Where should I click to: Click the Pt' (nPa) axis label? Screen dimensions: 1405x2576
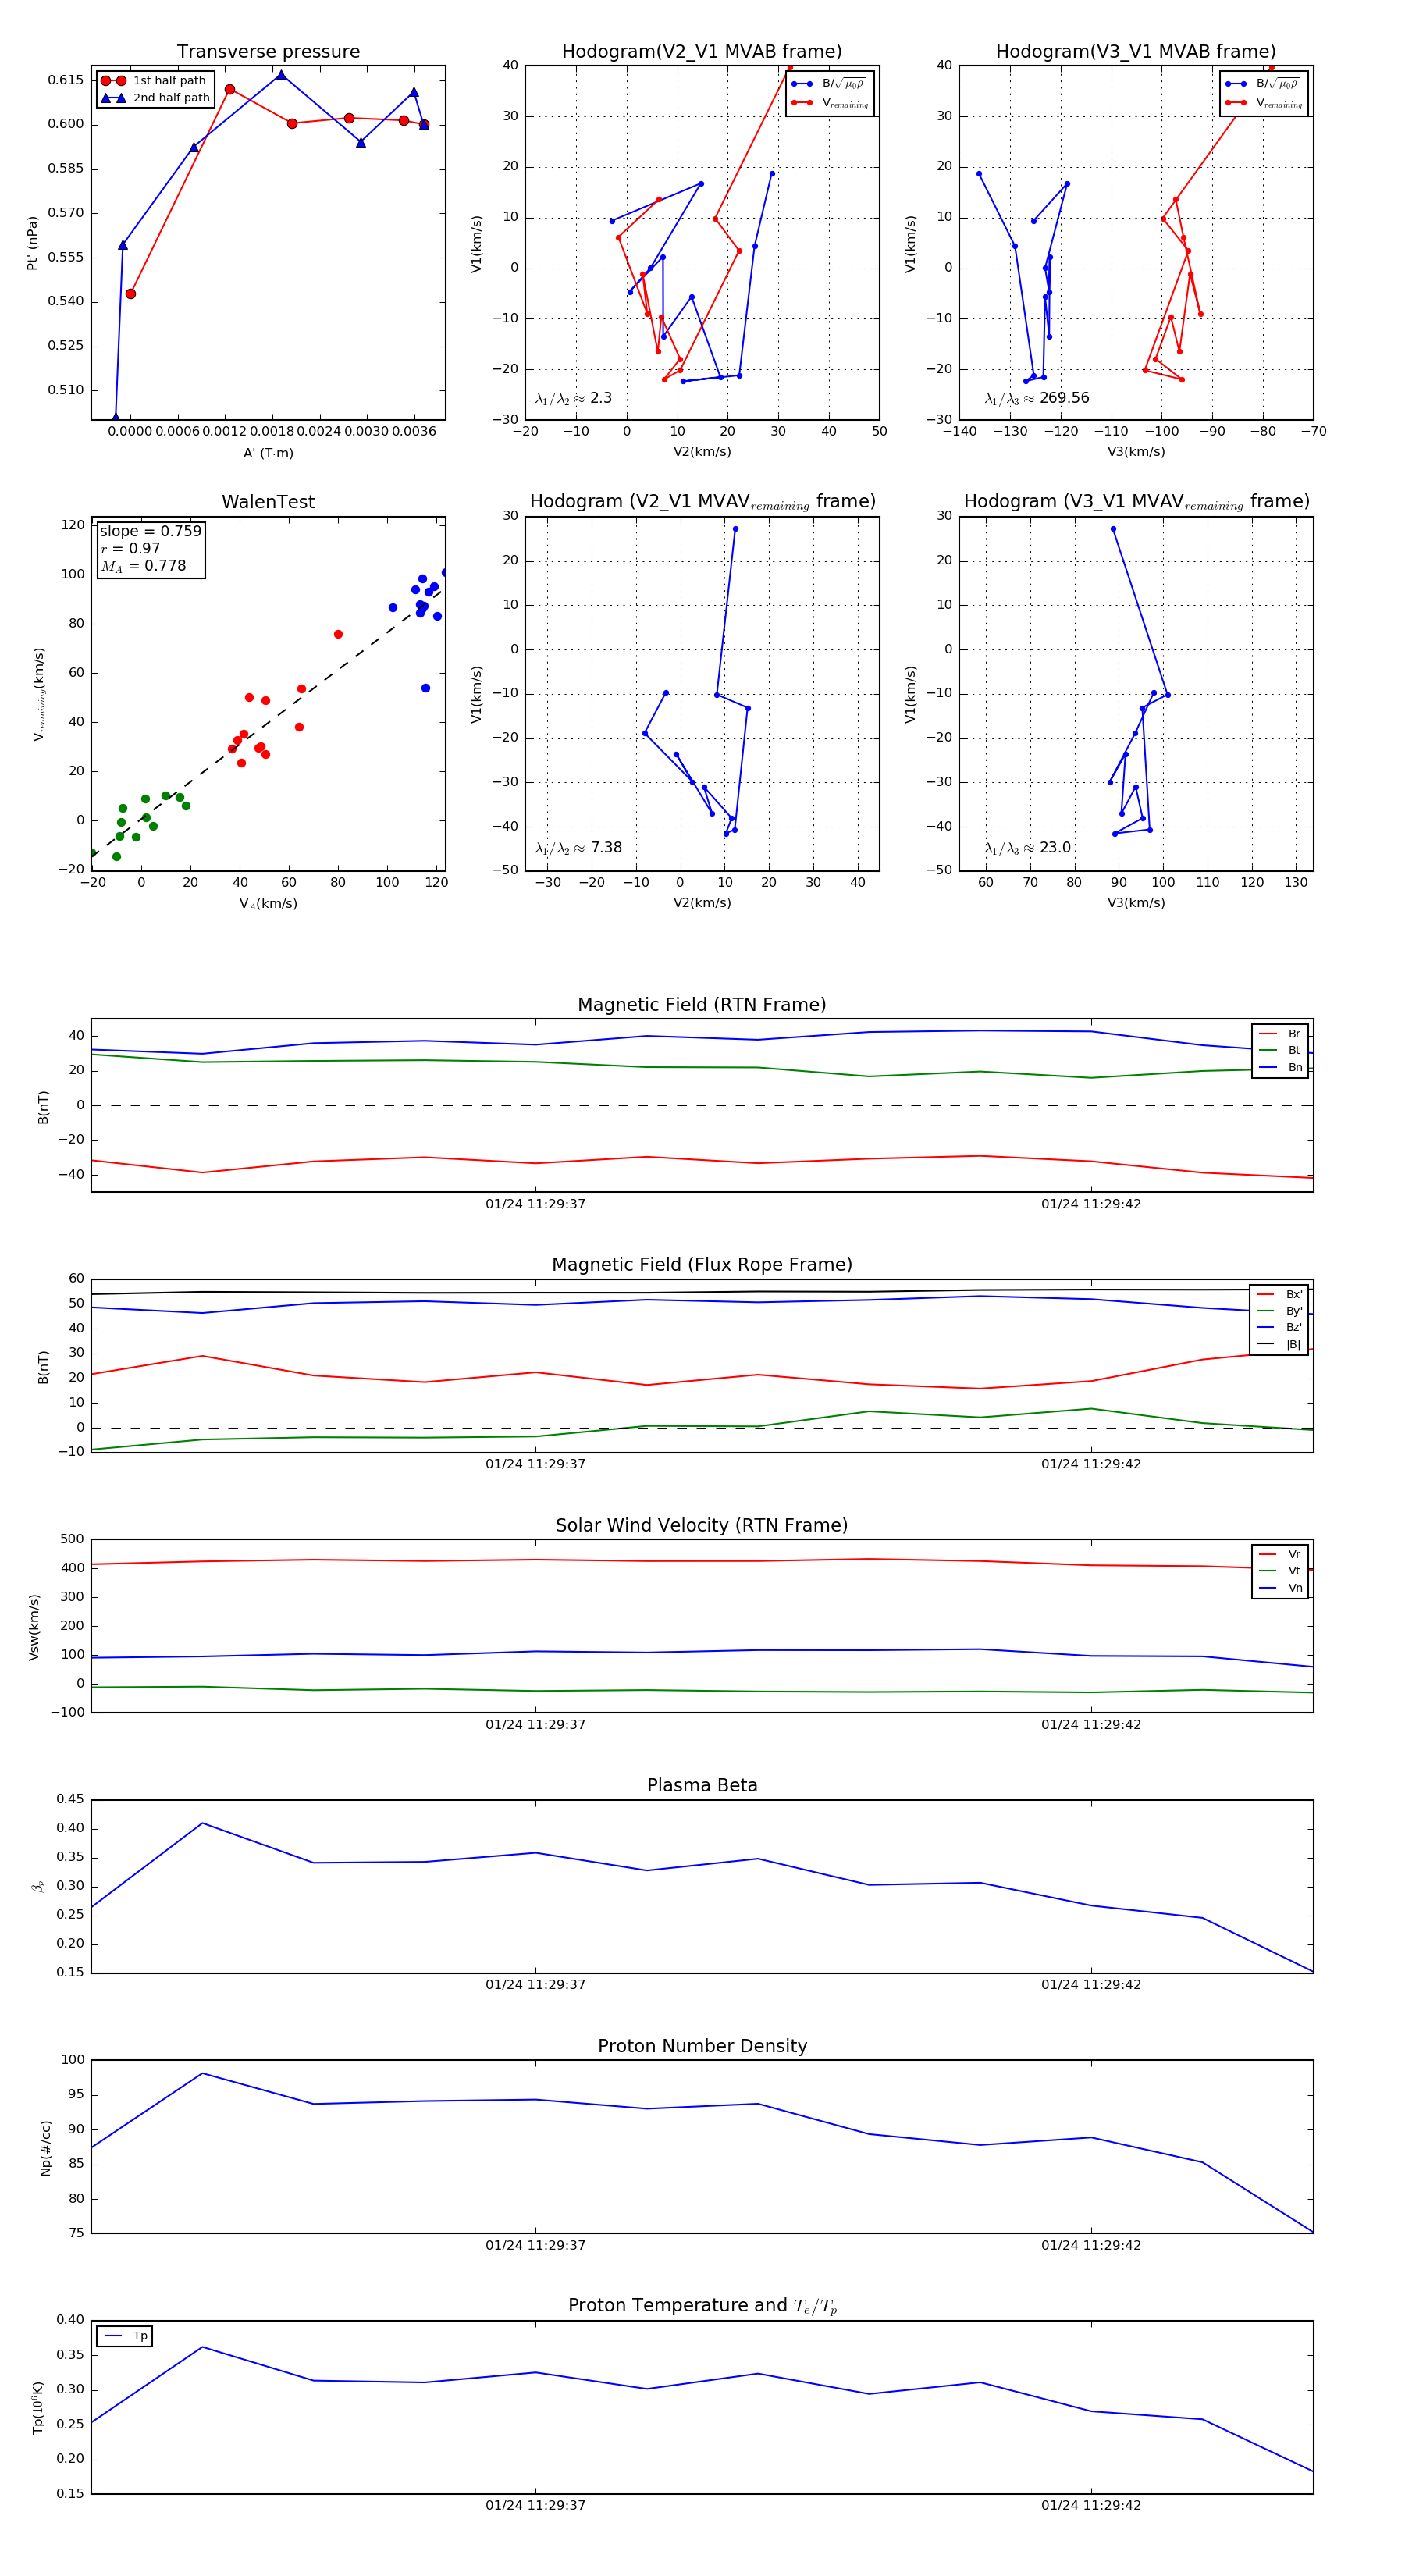pos(32,243)
